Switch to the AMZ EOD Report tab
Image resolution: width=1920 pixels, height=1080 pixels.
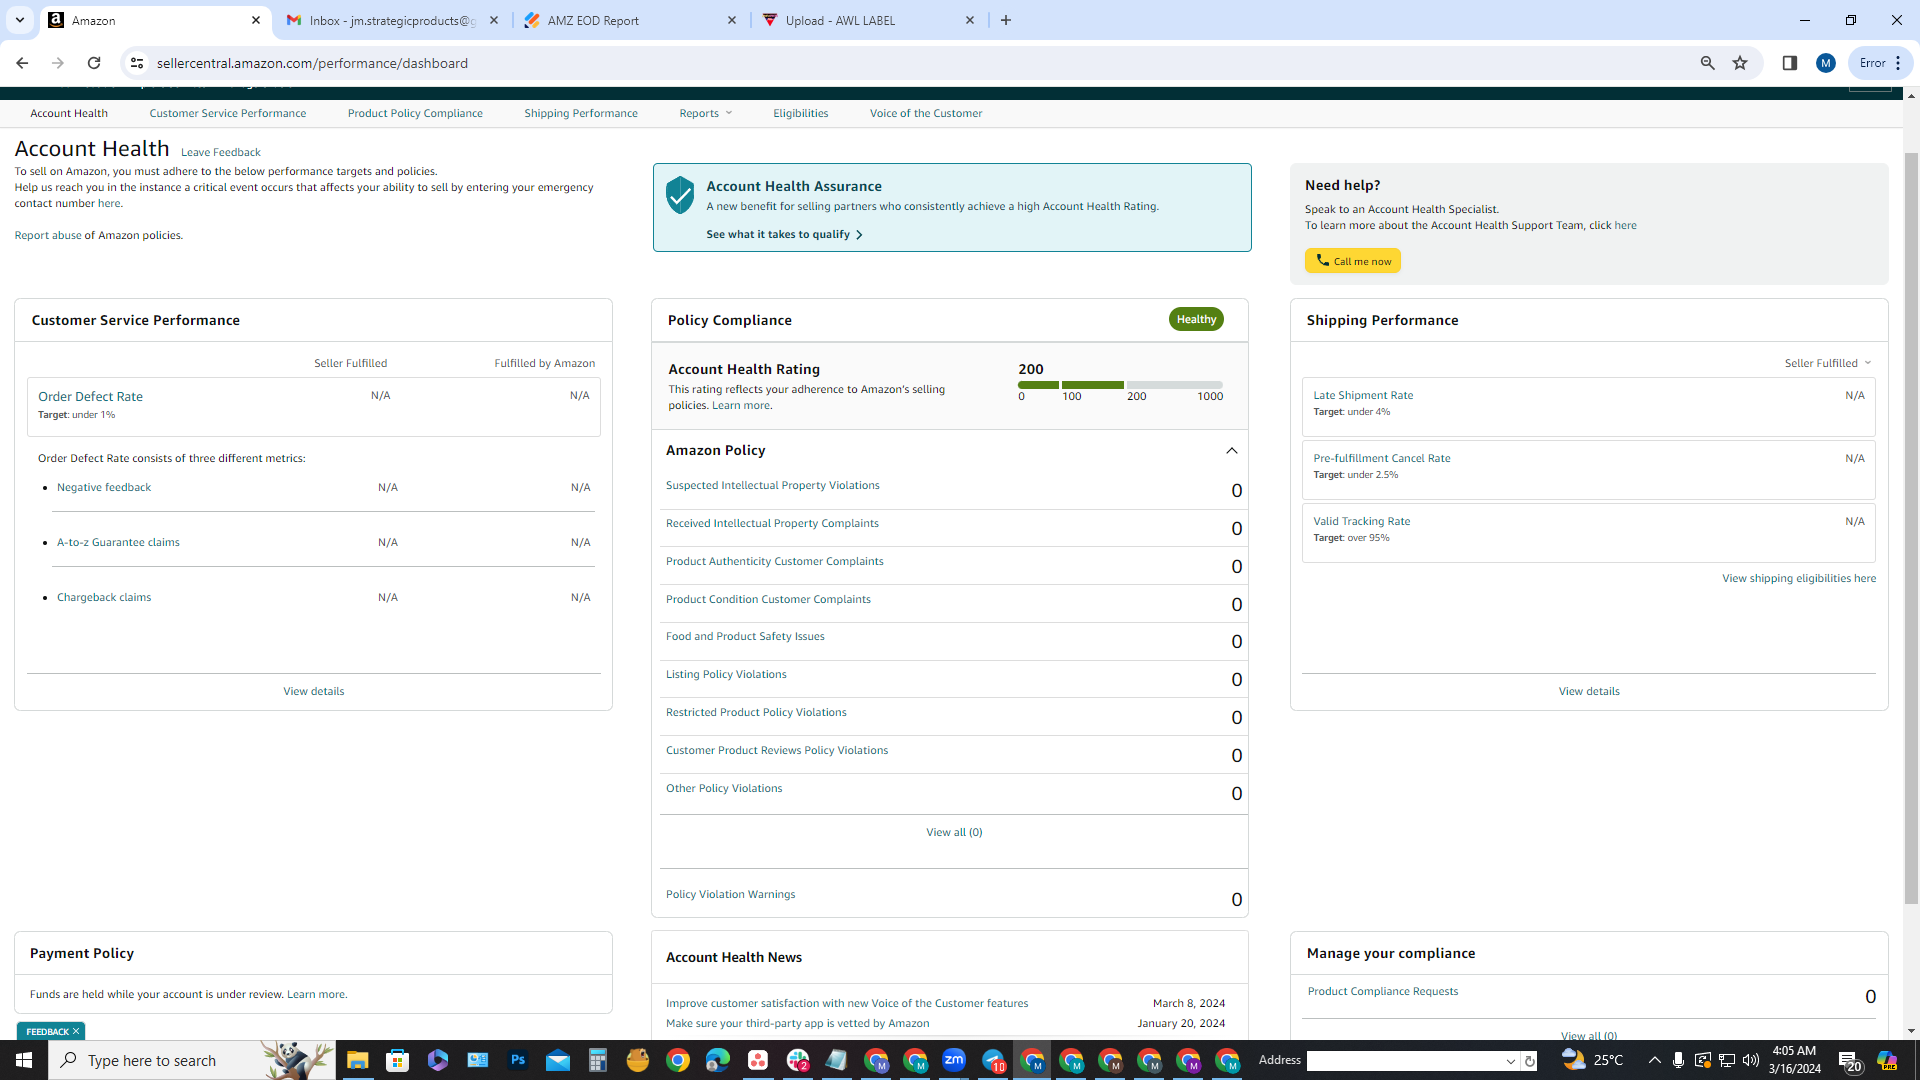pyautogui.click(x=630, y=20)
